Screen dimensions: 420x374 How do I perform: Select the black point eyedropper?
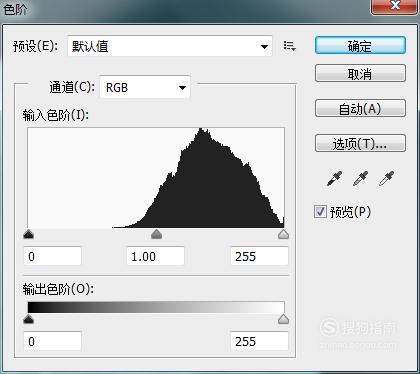pos(335,178)
